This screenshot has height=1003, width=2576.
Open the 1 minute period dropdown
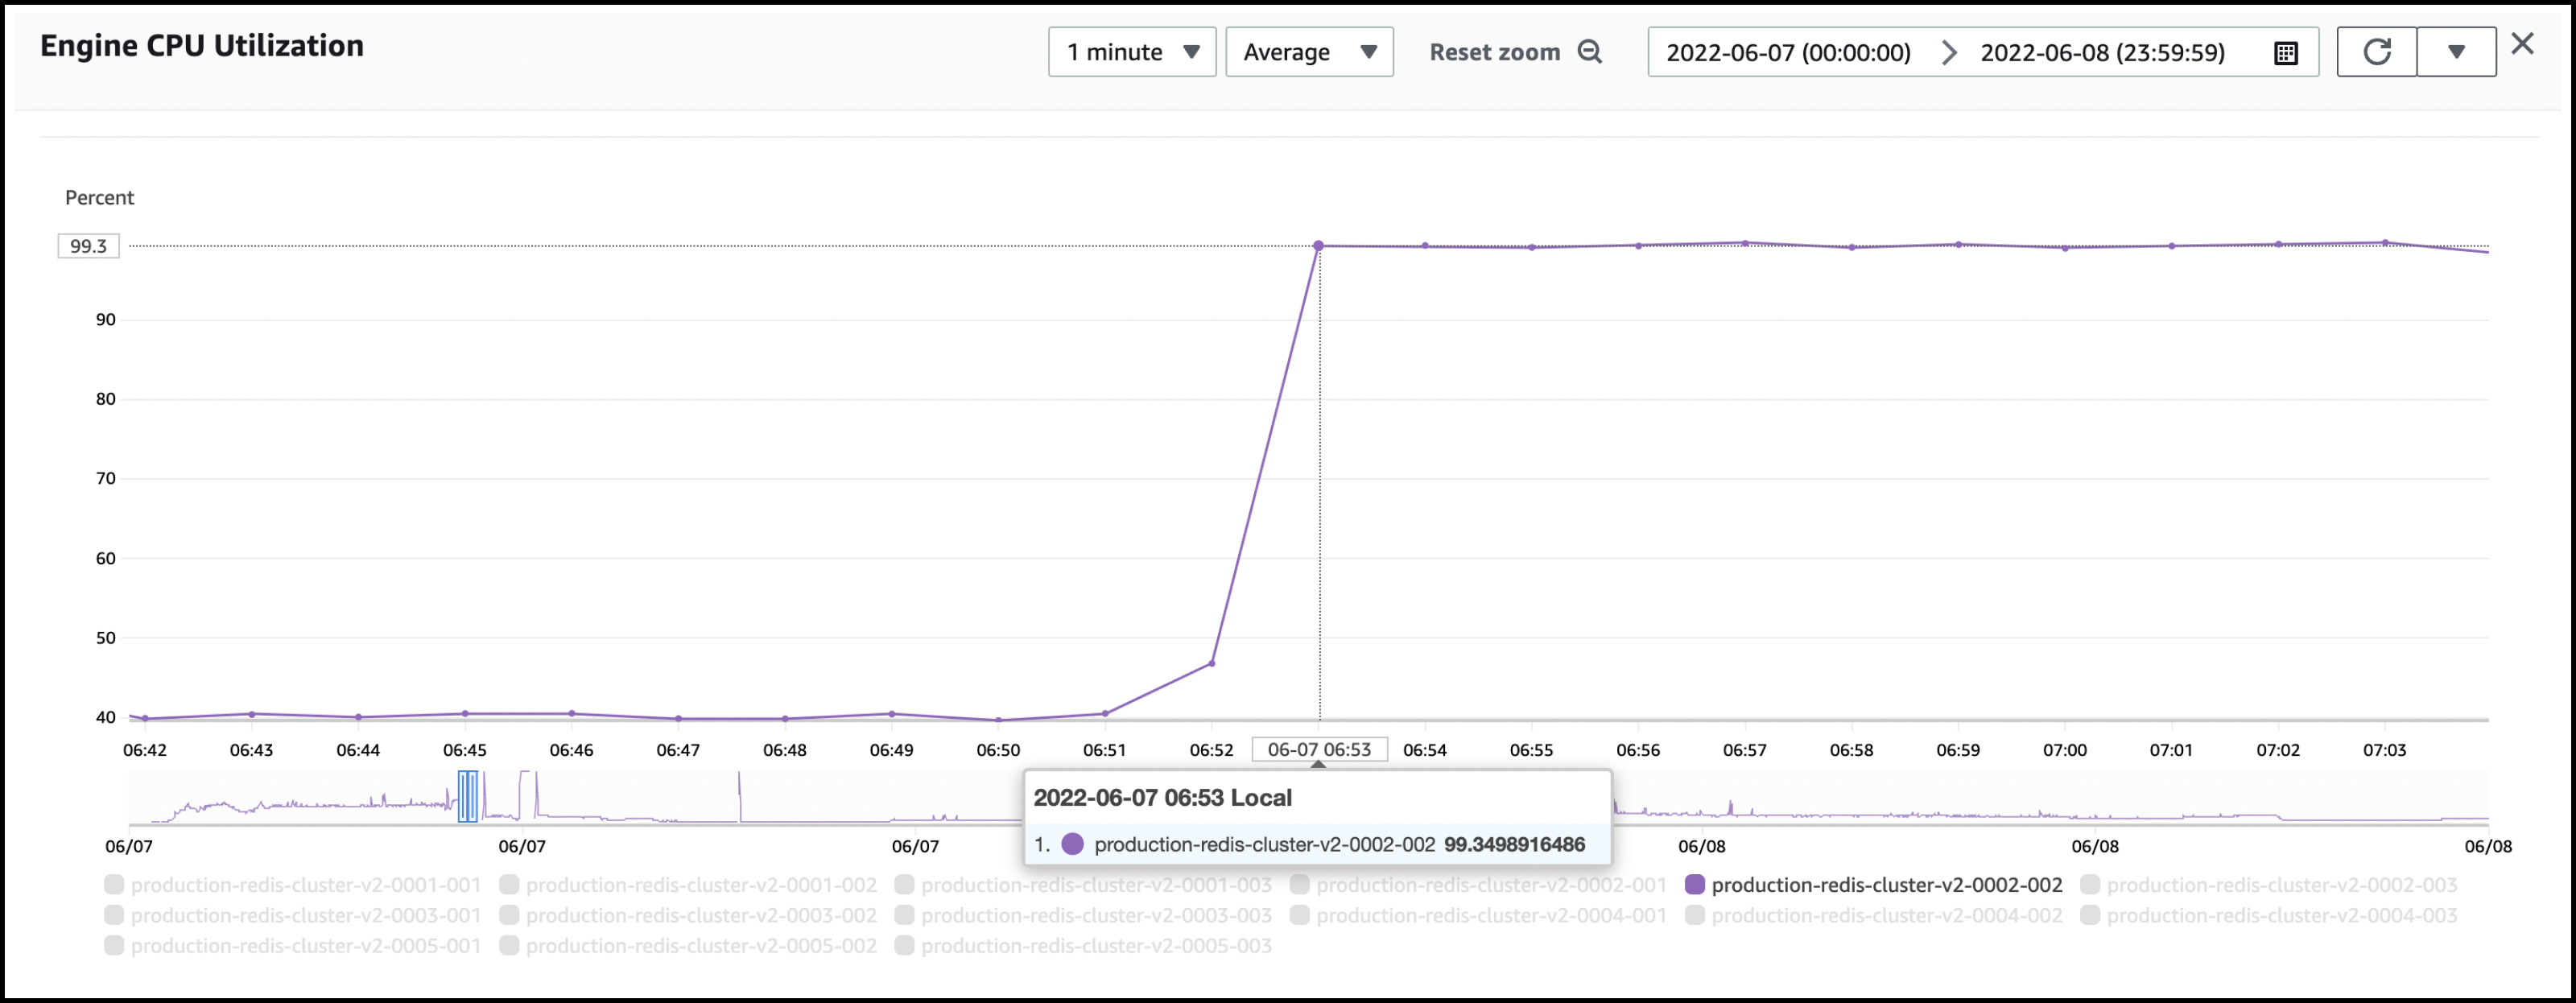[x=1131, y=52]
